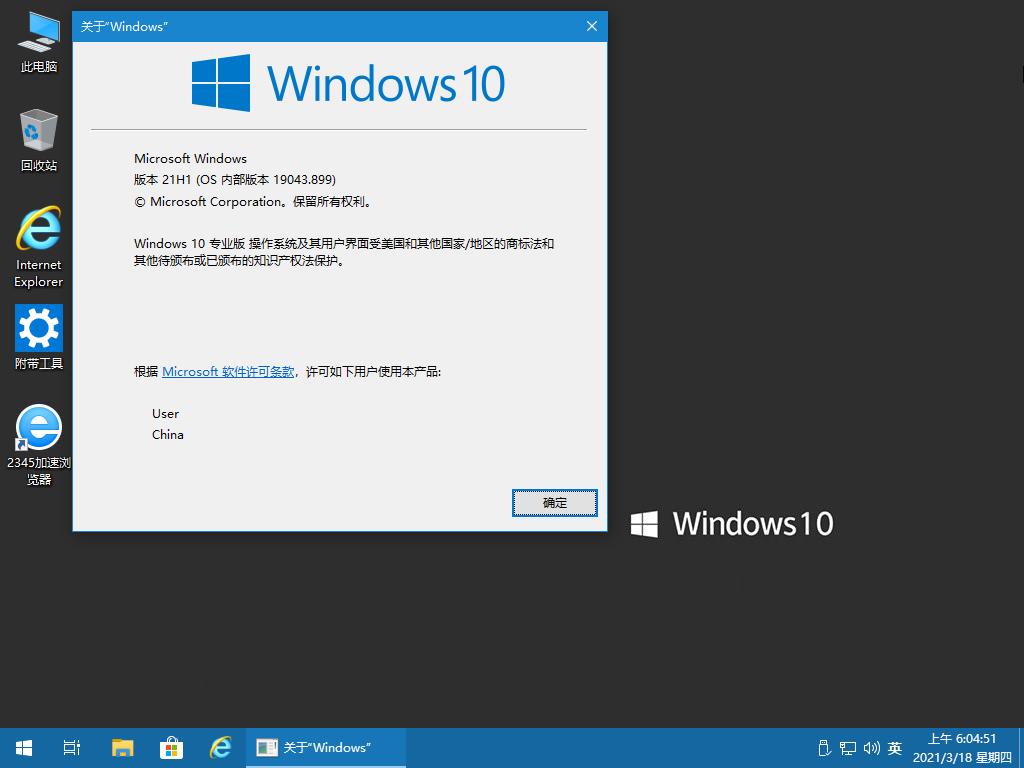Open Microsoft Store from the taskbar
This screenshot has height=768, width=1024.
coord(171,748)
